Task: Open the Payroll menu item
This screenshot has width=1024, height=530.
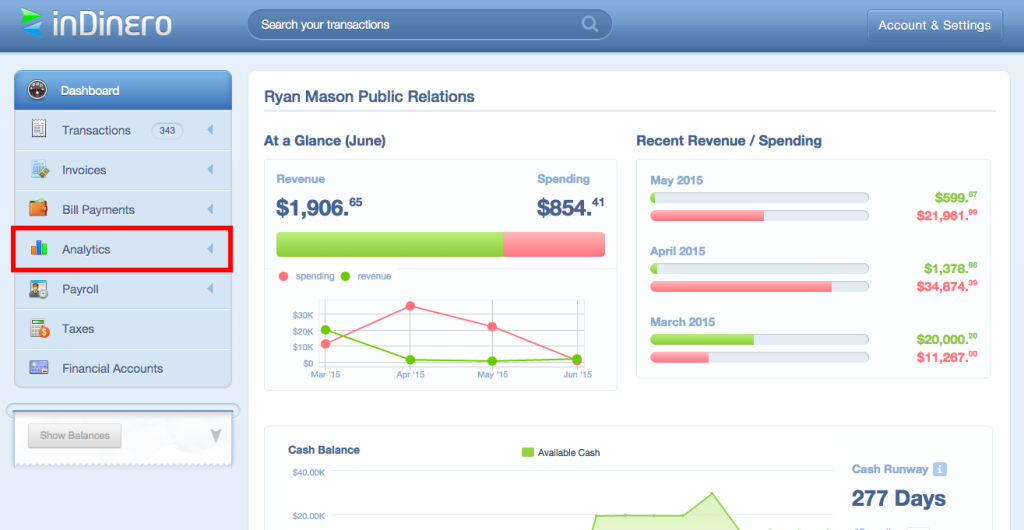Action: (123, 289)
